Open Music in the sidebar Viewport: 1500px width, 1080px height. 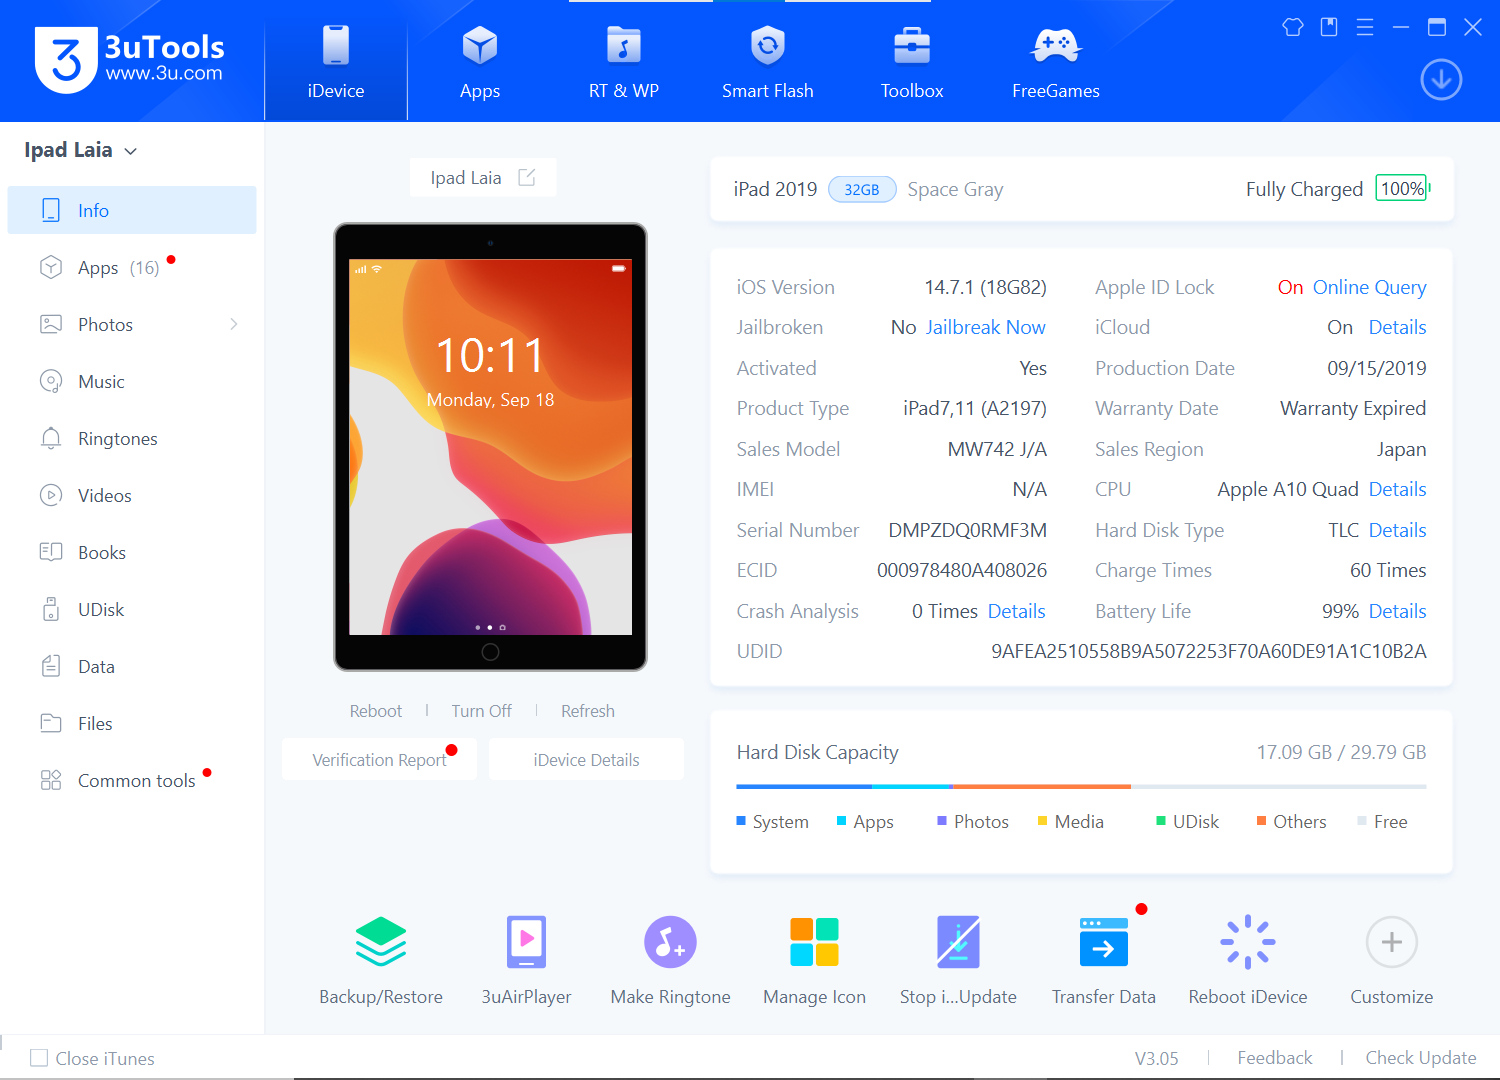coord(132,381)
